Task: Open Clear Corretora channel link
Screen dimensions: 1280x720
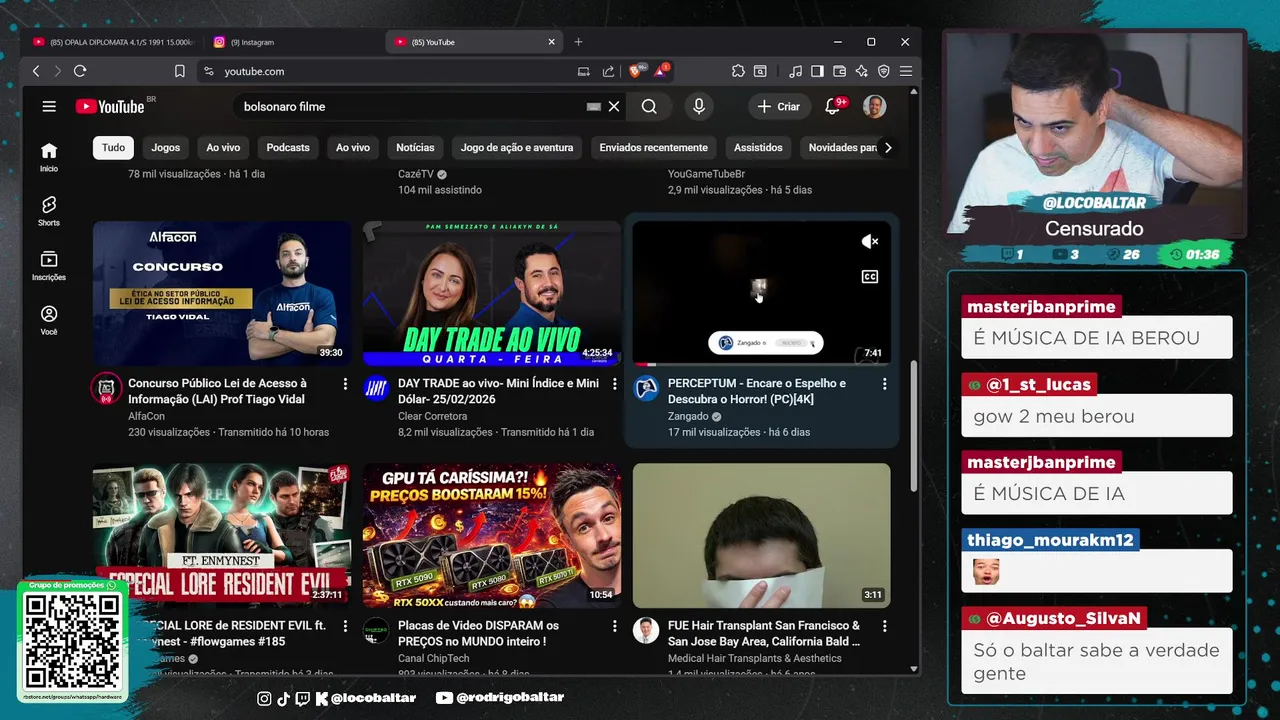Action: tap(432, 416)
